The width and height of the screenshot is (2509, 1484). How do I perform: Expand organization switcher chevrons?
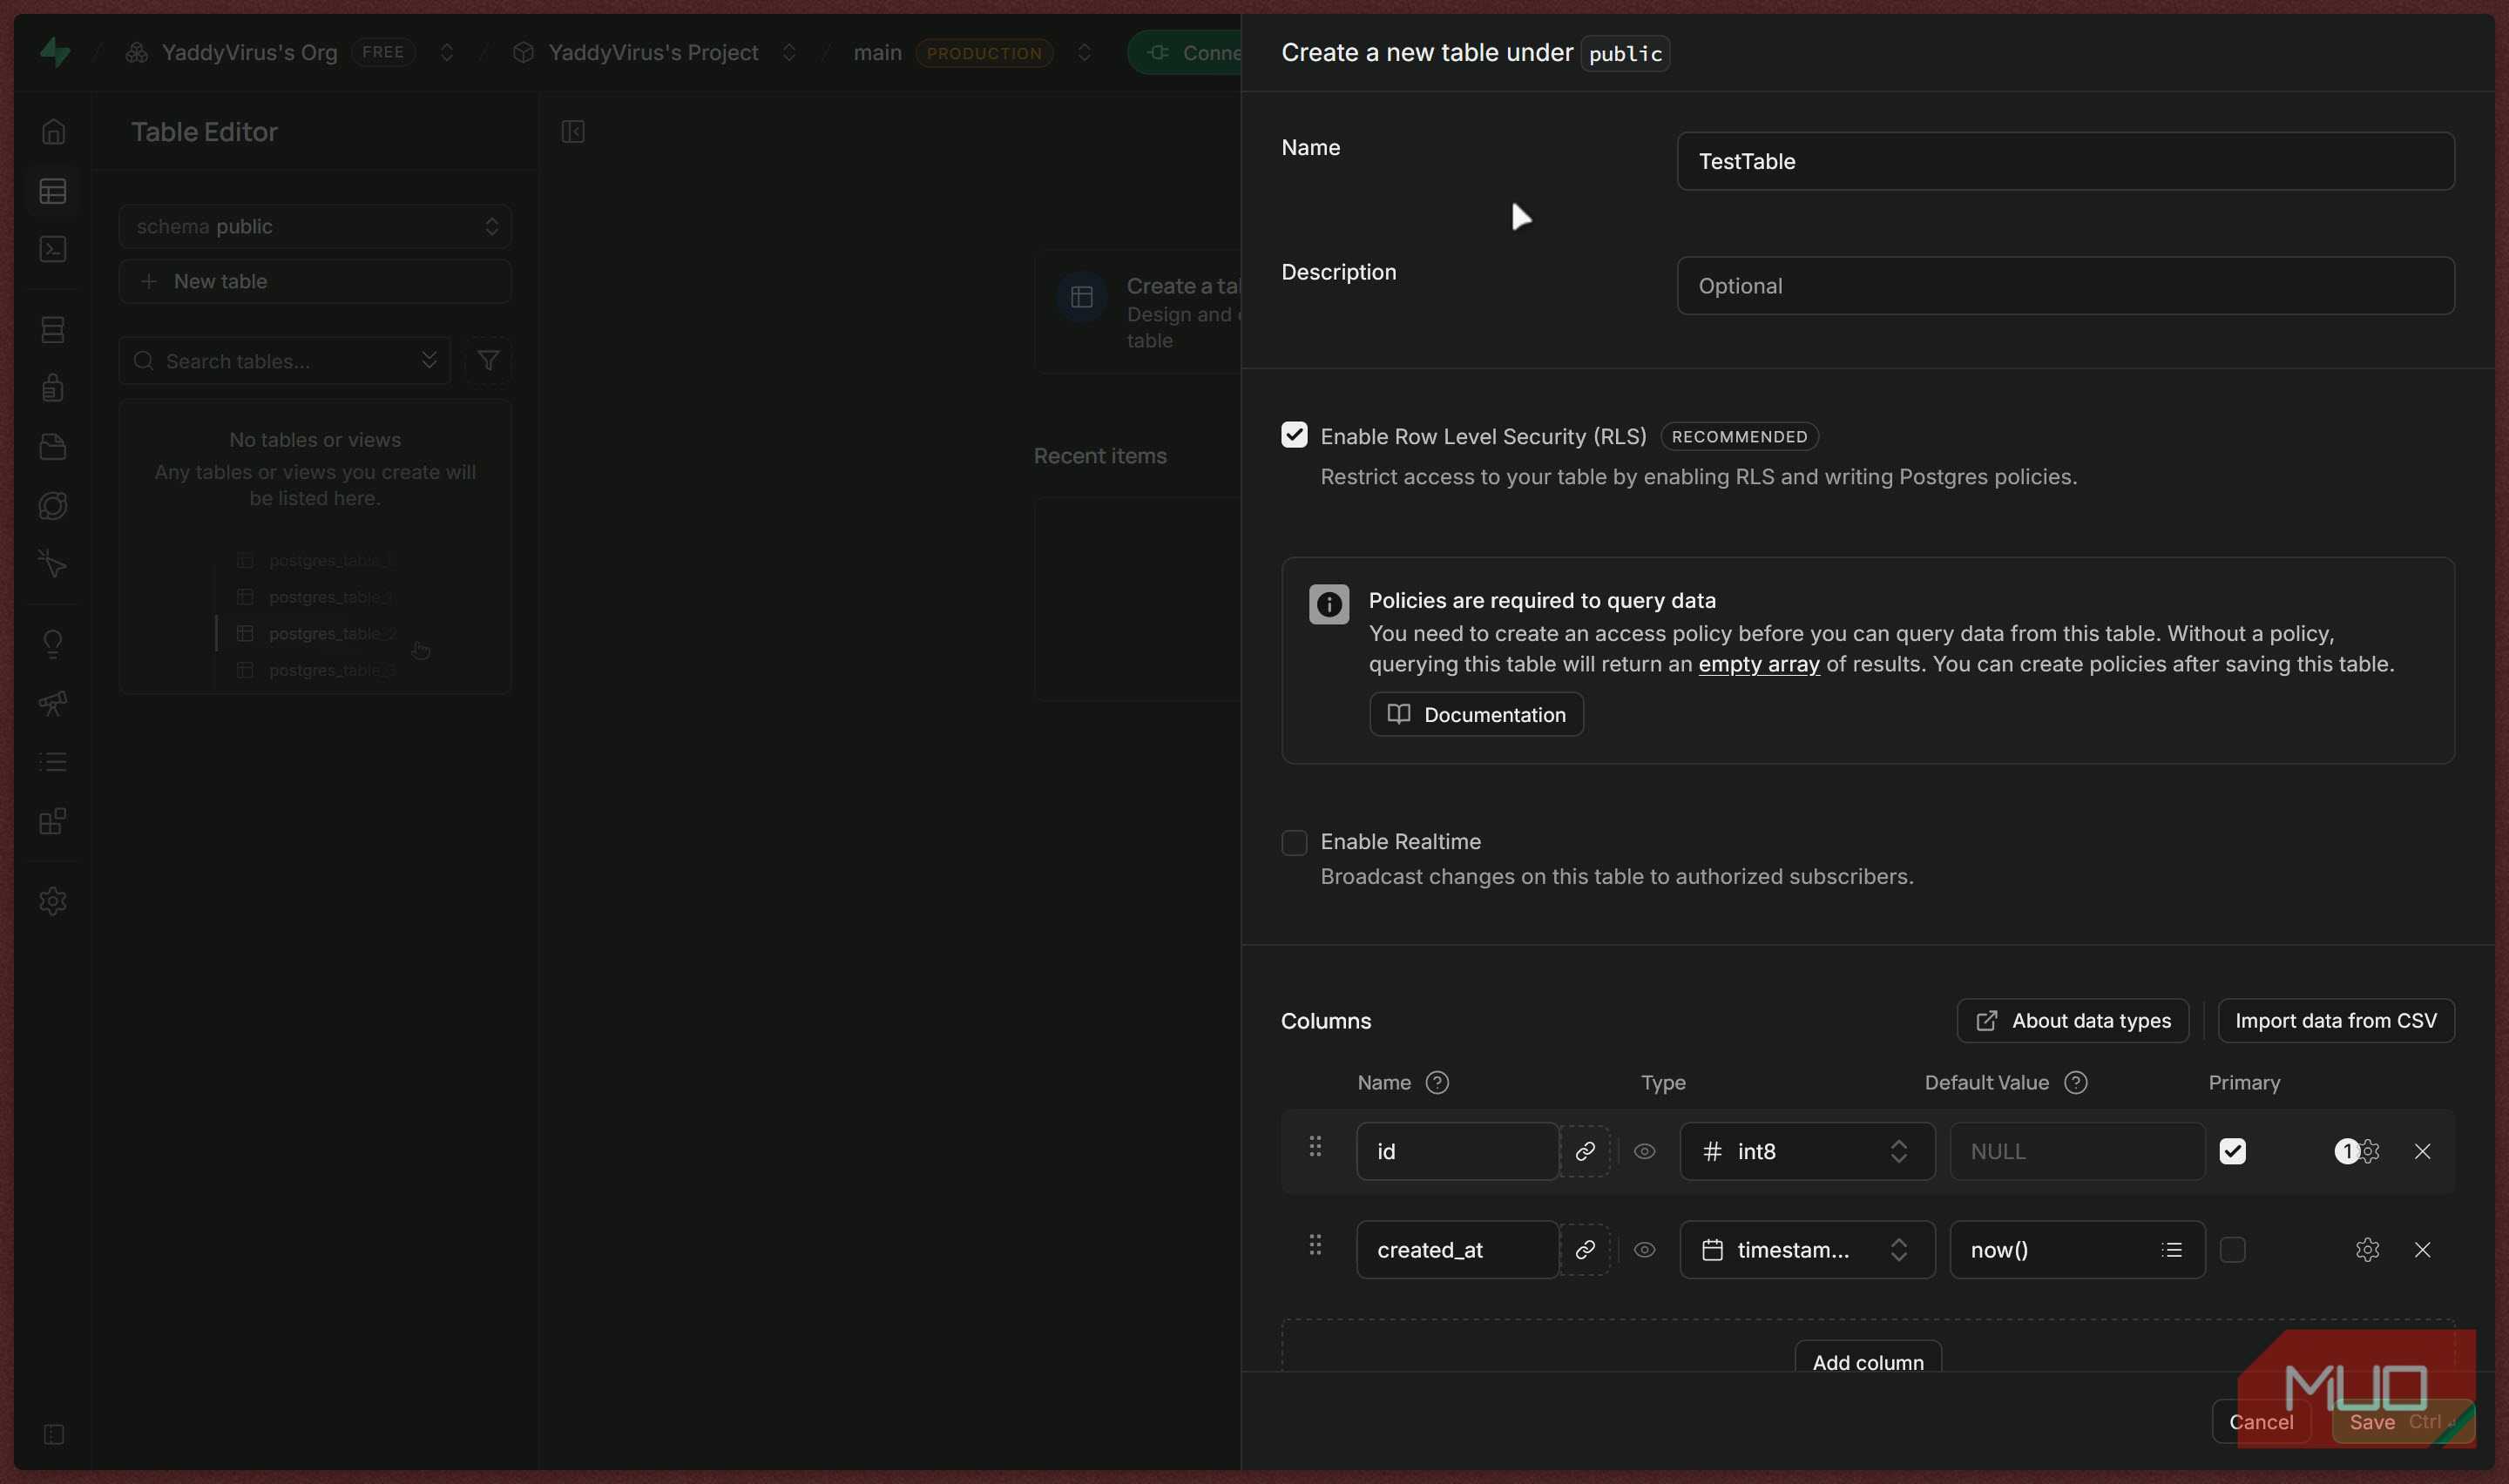pyautogui.click(x=446, y=52)
